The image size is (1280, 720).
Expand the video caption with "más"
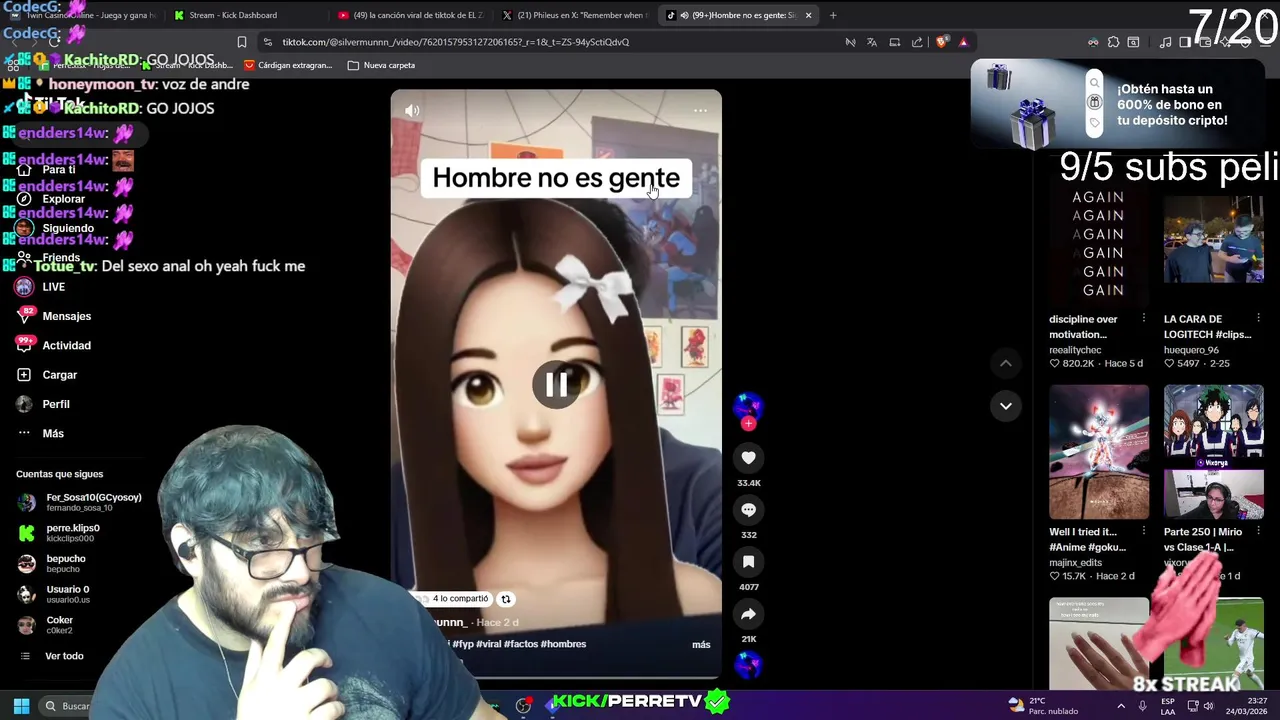point(701,645)
